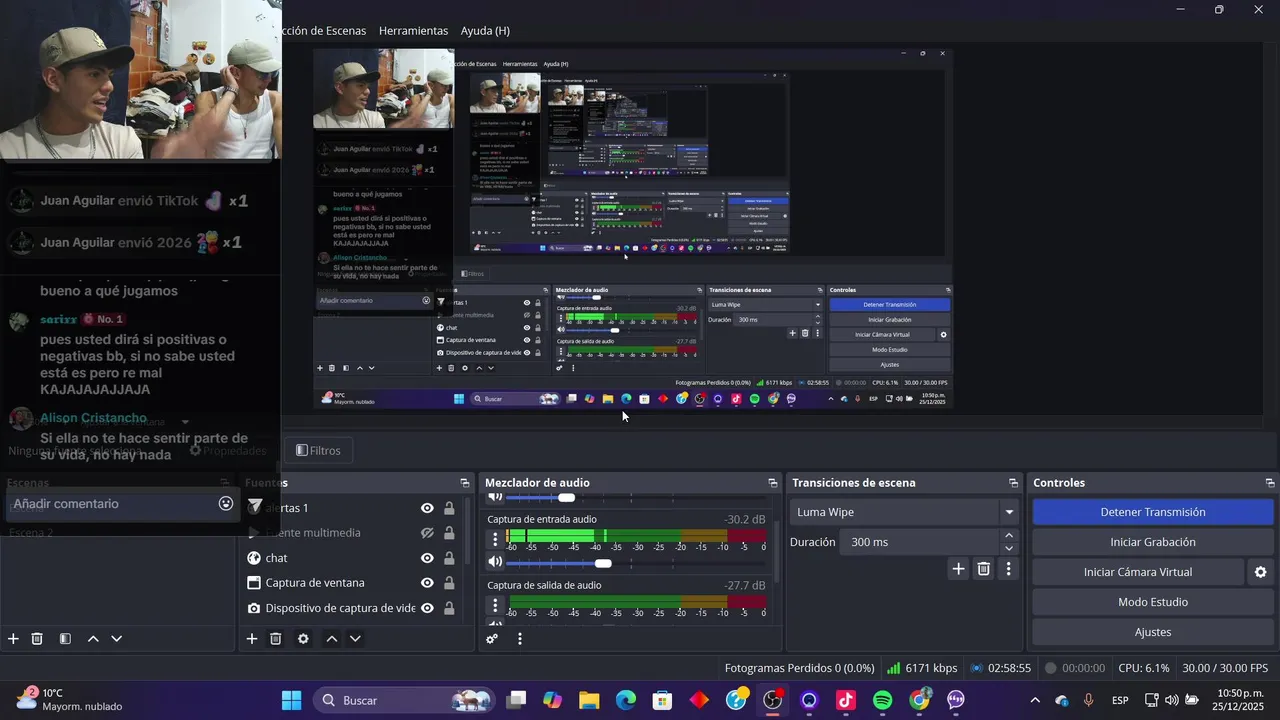Image resolution: width=1280 pixels, height=720 pixels.
Task: Open advanced audio properties gears icon
Action: point(492,639)
